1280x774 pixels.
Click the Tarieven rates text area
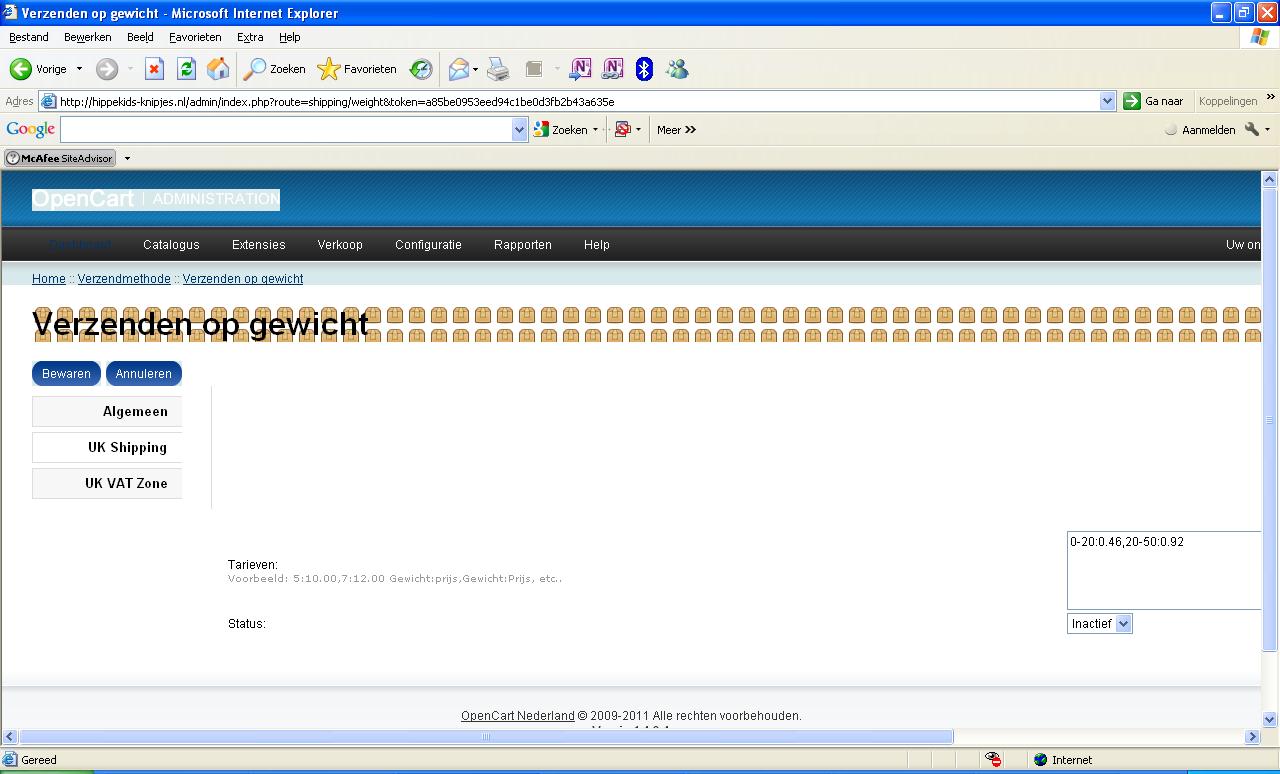click(x=1164, y=570)
